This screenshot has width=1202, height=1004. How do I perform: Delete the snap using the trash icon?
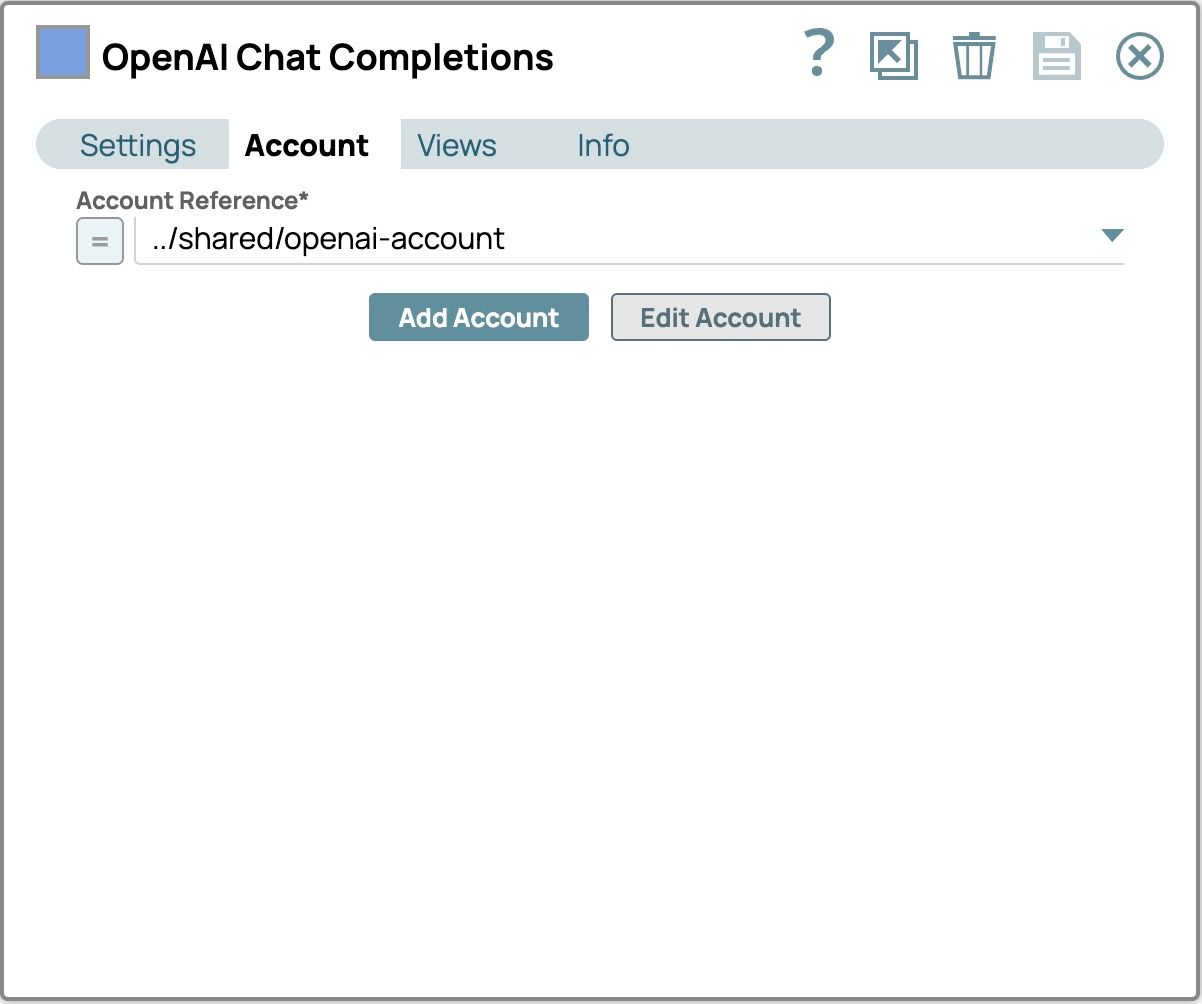coord(973,56)
